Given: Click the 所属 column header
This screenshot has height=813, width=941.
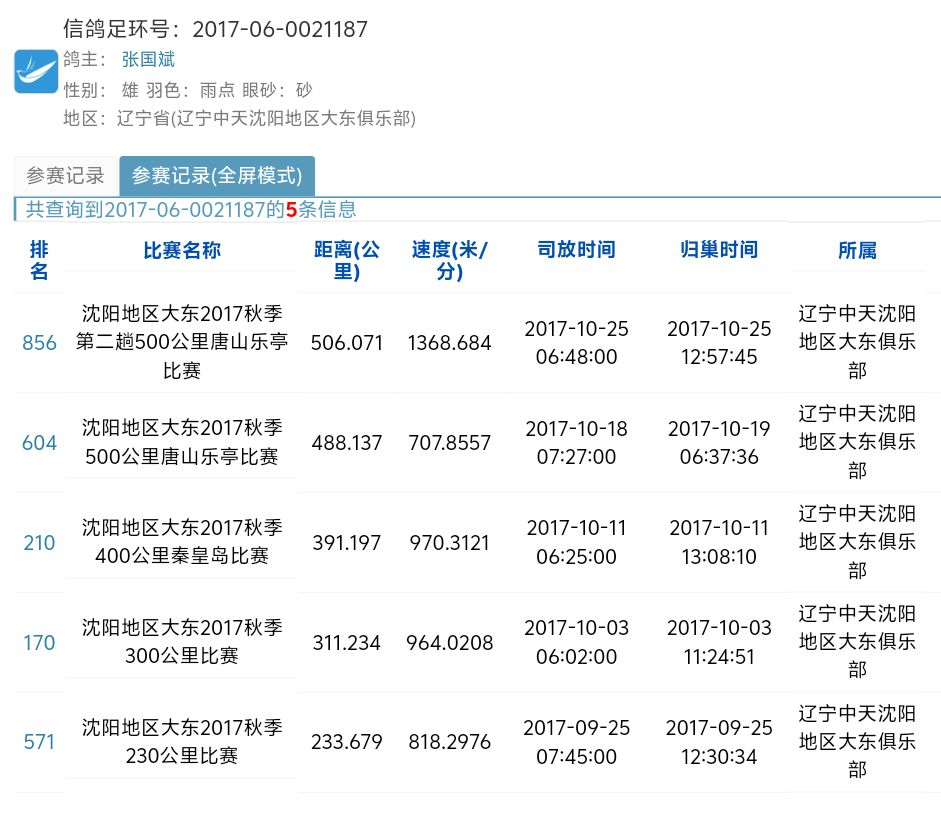Looking at the screenshot, I should (x=857, y=250).
